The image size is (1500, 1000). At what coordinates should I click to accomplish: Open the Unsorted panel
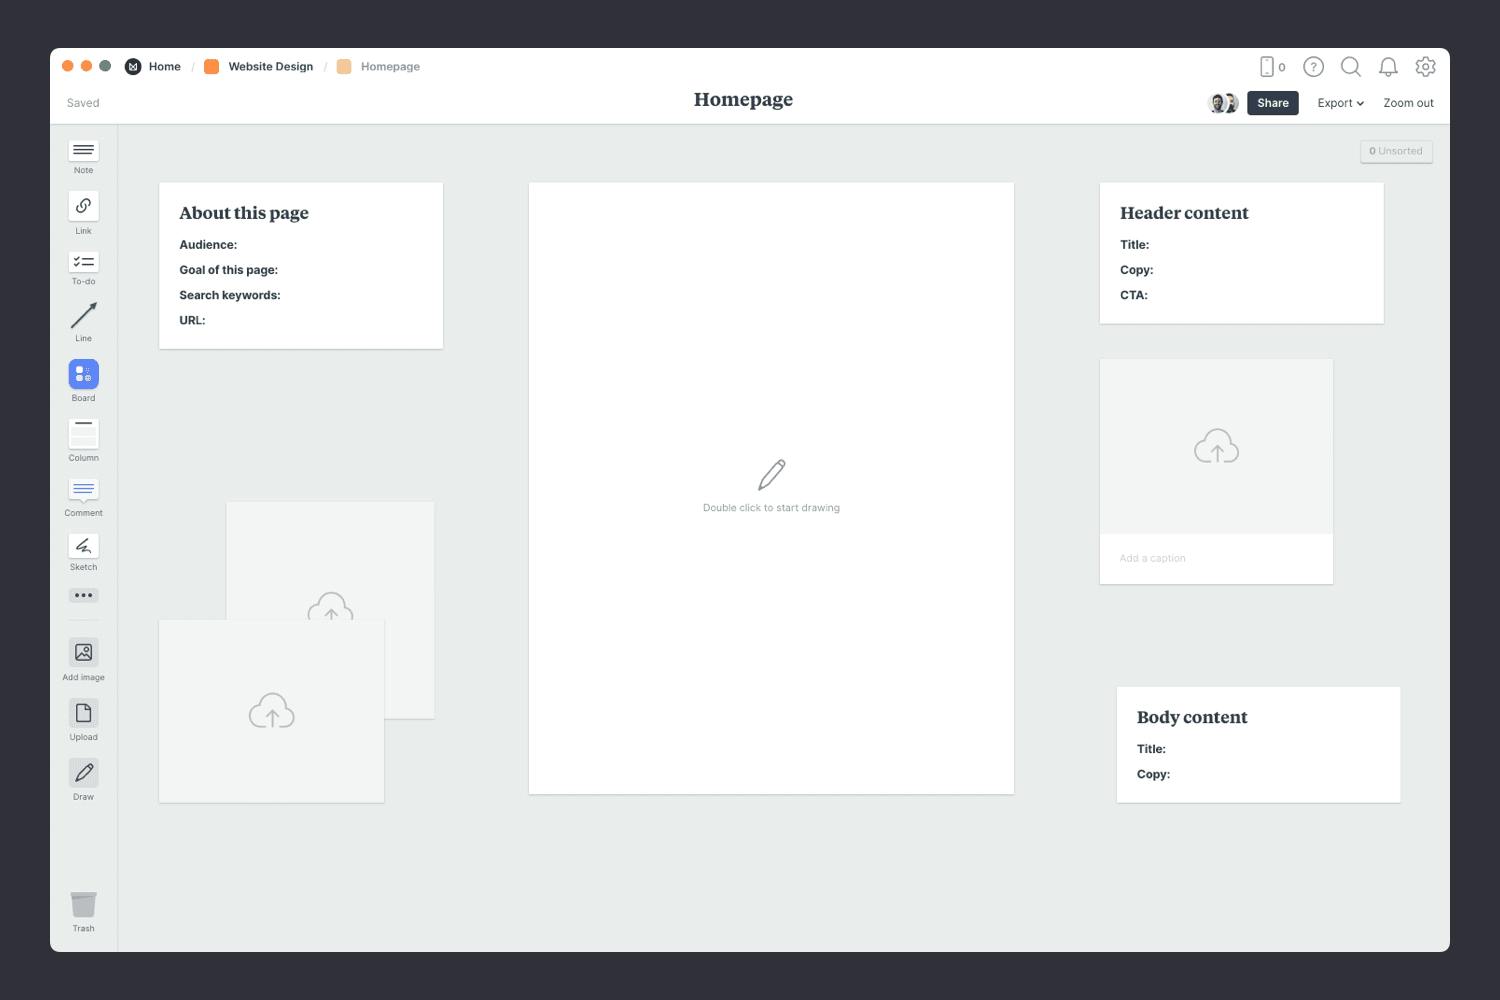point(1396,151)
